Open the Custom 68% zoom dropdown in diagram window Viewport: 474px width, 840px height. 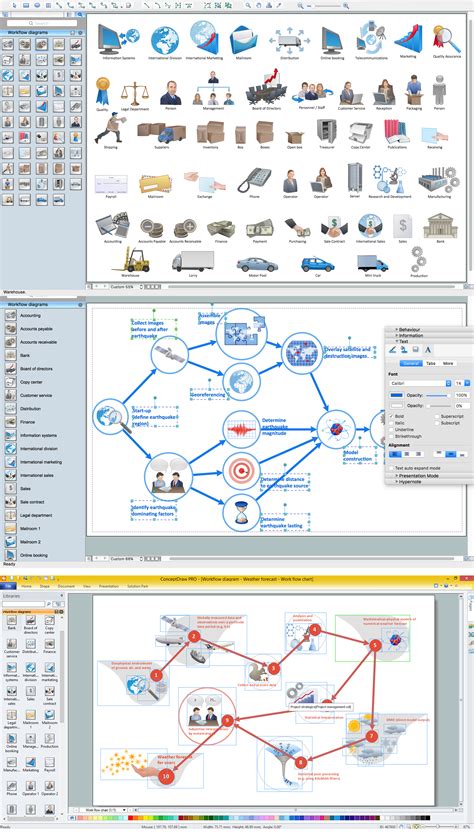127,559
